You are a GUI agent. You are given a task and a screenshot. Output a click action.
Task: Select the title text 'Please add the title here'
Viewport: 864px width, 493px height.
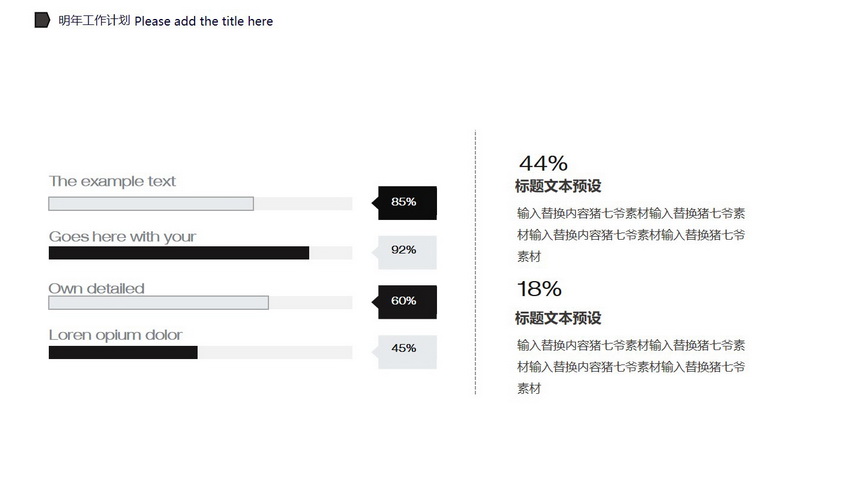coord(203,21)
